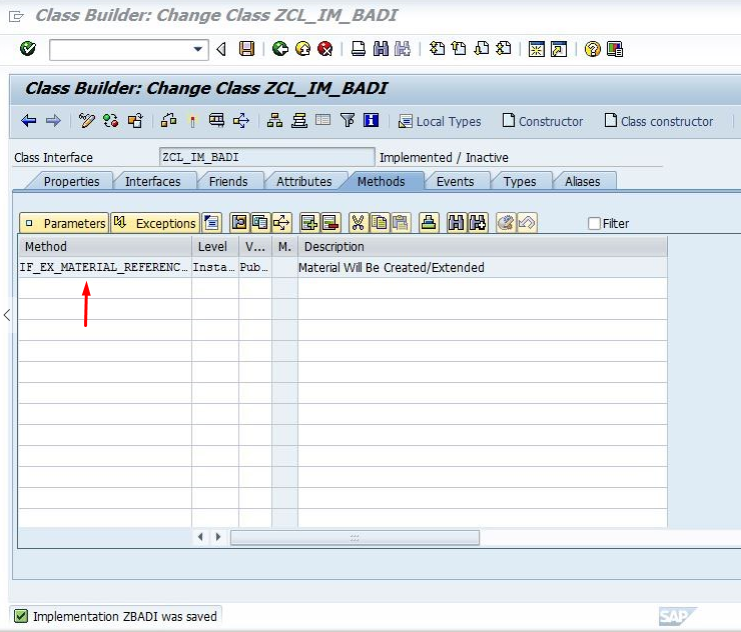Click the Test/Execute icon
The height and width of the screenshot is (632, 741).
pos(216,121)
